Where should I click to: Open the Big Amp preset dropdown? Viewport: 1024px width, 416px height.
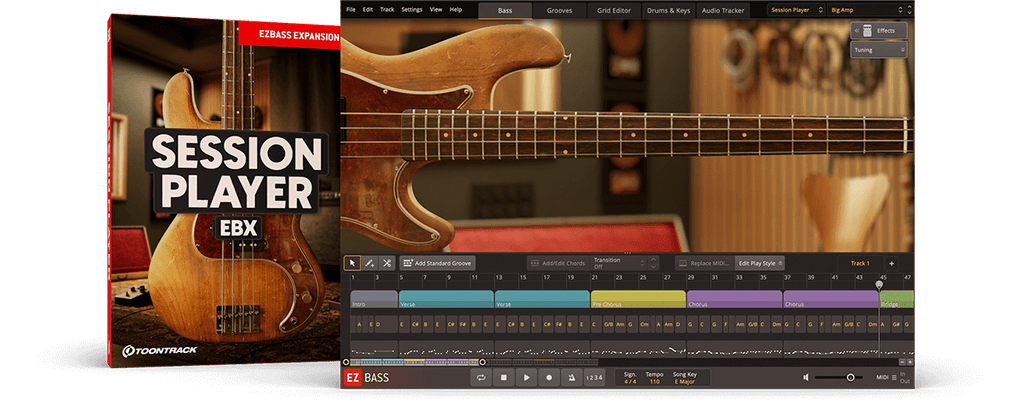coord(867,10)
